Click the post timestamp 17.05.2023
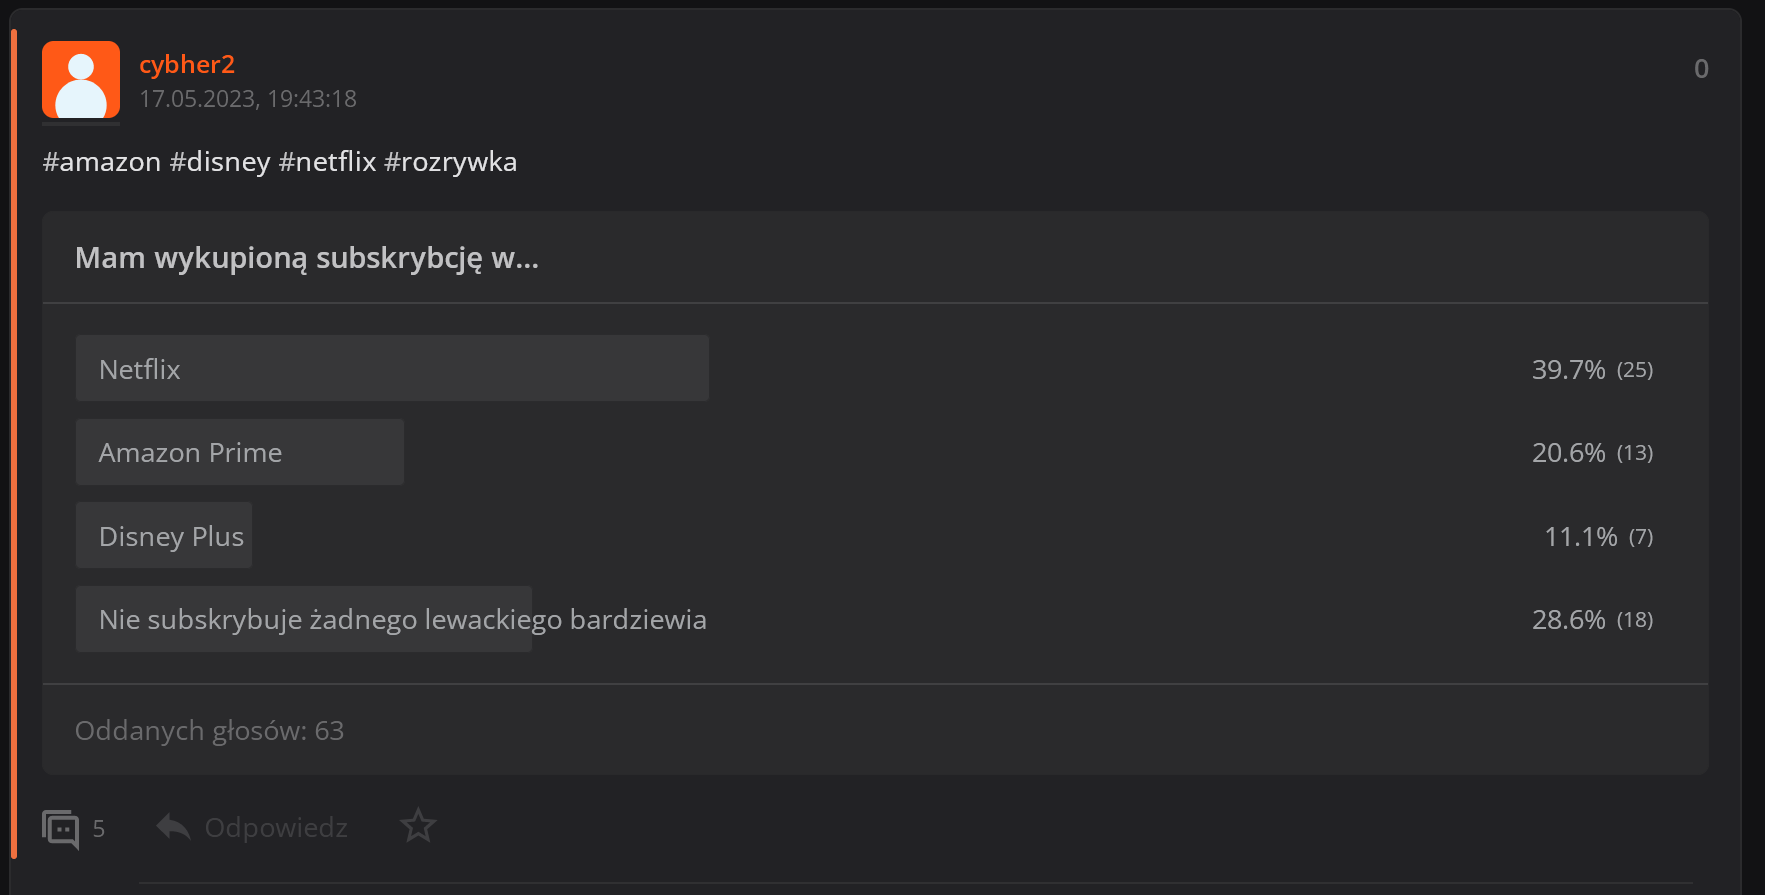Viewport: 1765px width, 895px height. pos(247,99)
